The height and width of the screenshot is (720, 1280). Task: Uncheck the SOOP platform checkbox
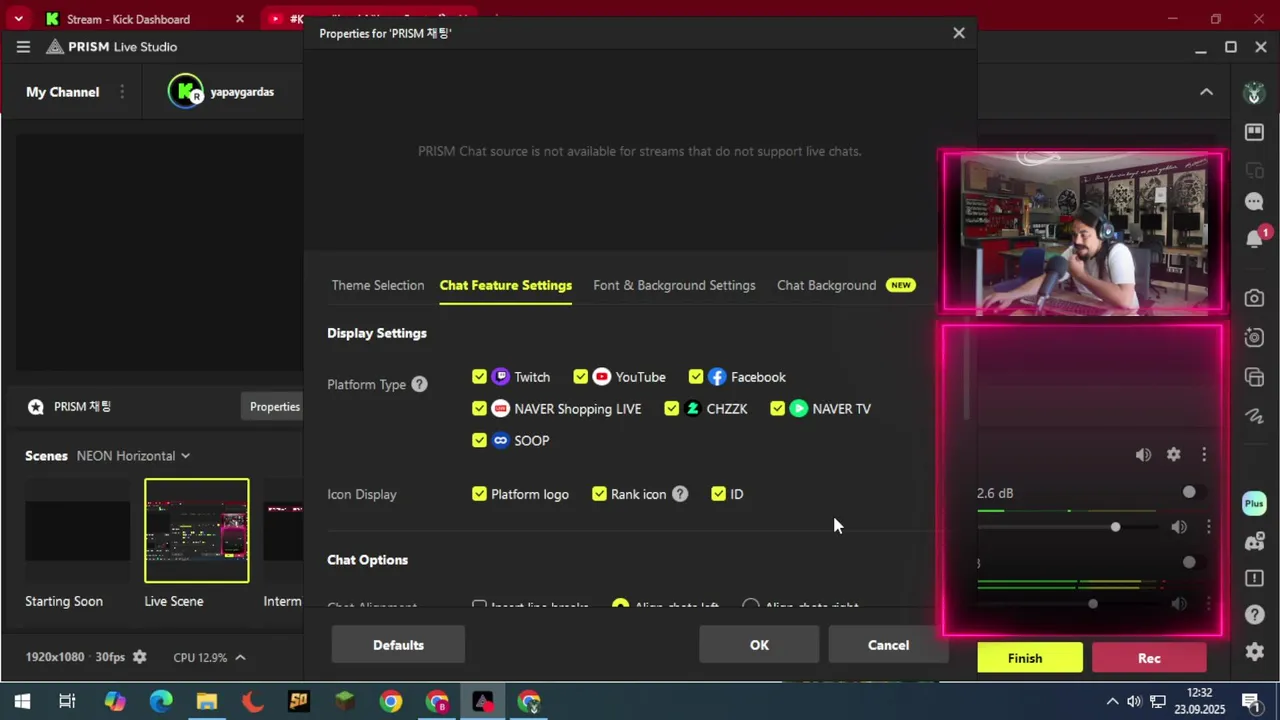479,441
